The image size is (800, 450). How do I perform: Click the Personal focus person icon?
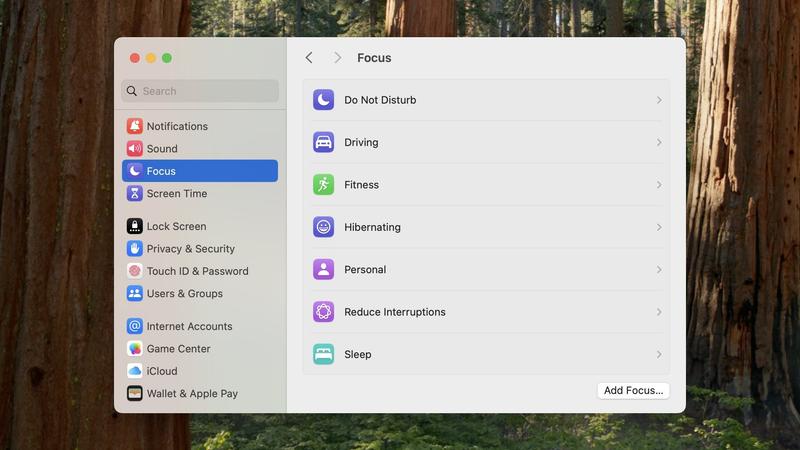(x=323, y=269)
